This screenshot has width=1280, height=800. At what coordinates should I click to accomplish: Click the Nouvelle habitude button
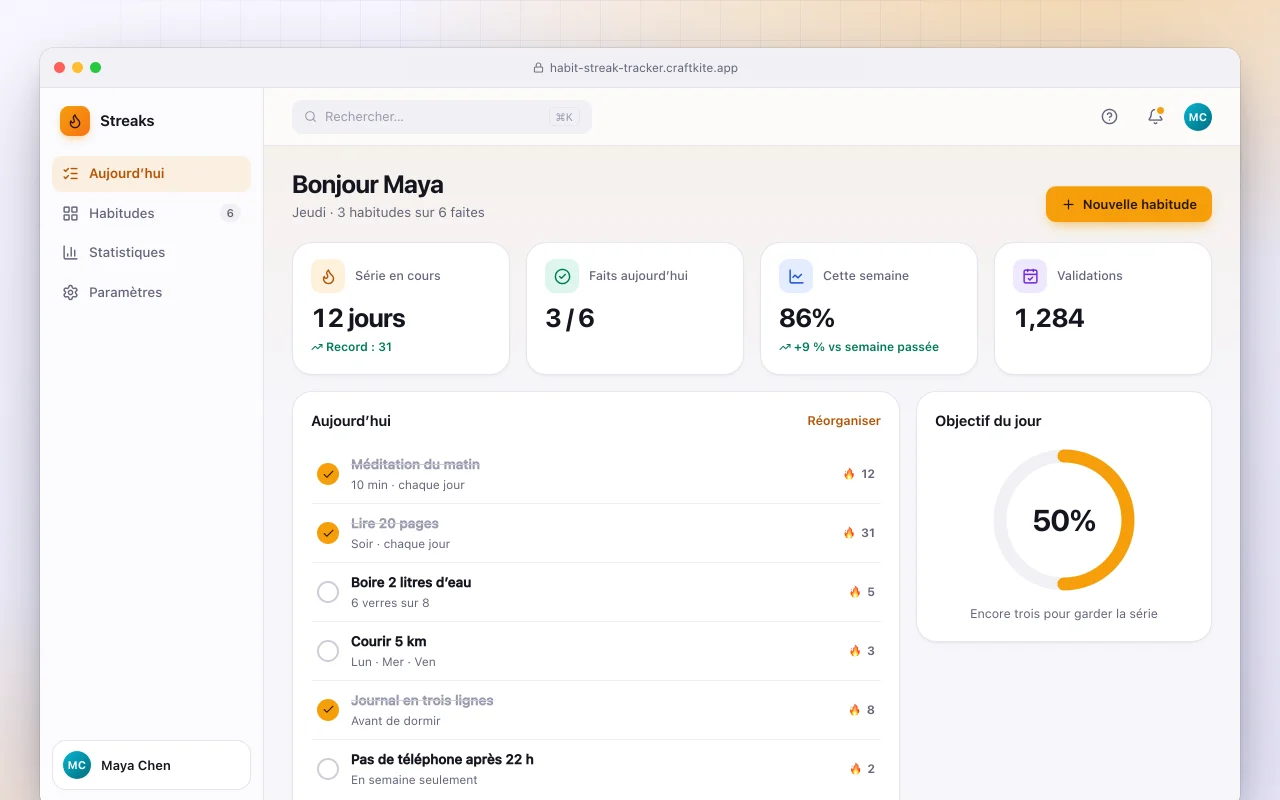click(x=1129, y=204)
